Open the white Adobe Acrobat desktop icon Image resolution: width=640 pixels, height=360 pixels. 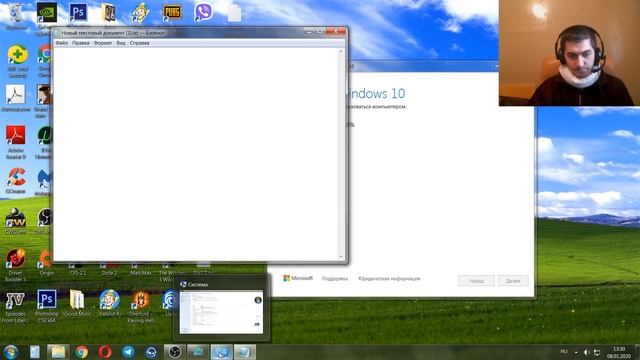[x=16, y=98]
